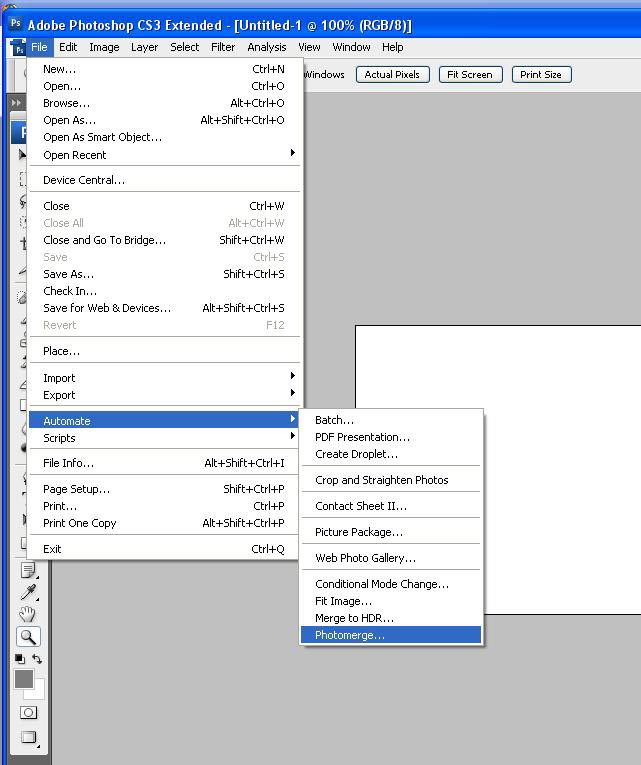The image size is (641, 765).
Task: Expand the Open Recent submenu
Action: point(164,155)
